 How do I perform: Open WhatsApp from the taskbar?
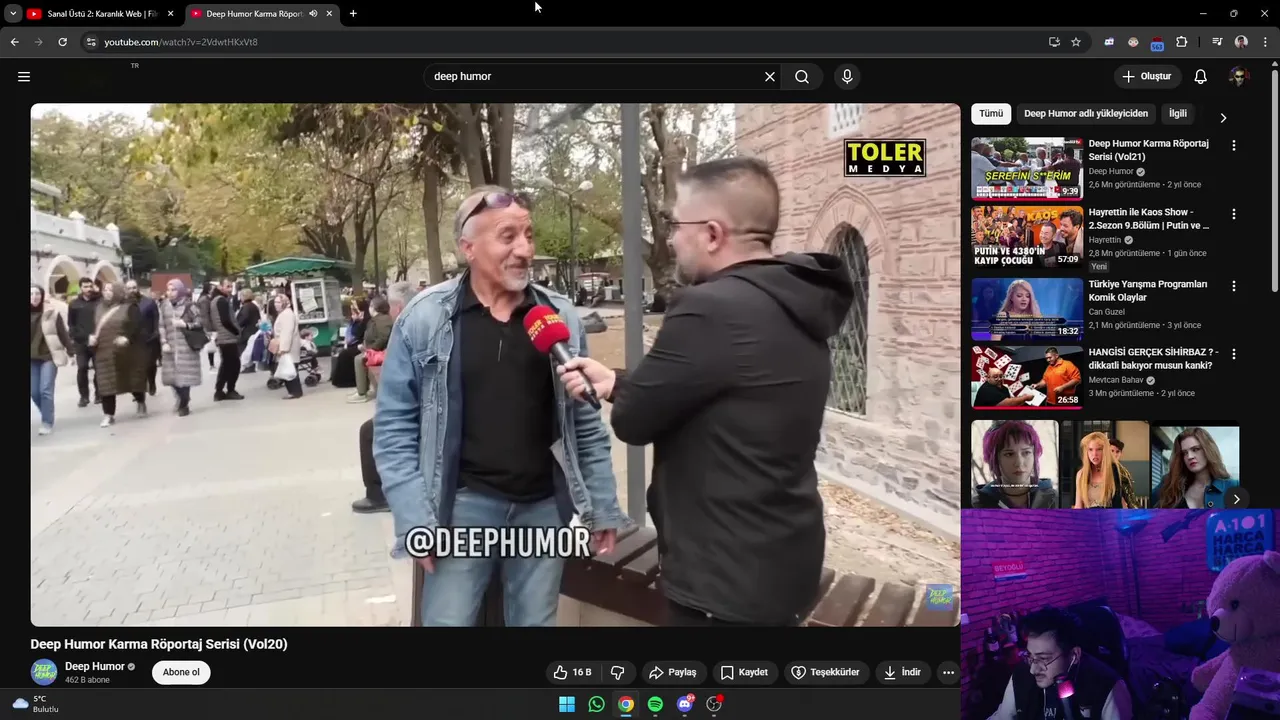[x=596, y=704]
